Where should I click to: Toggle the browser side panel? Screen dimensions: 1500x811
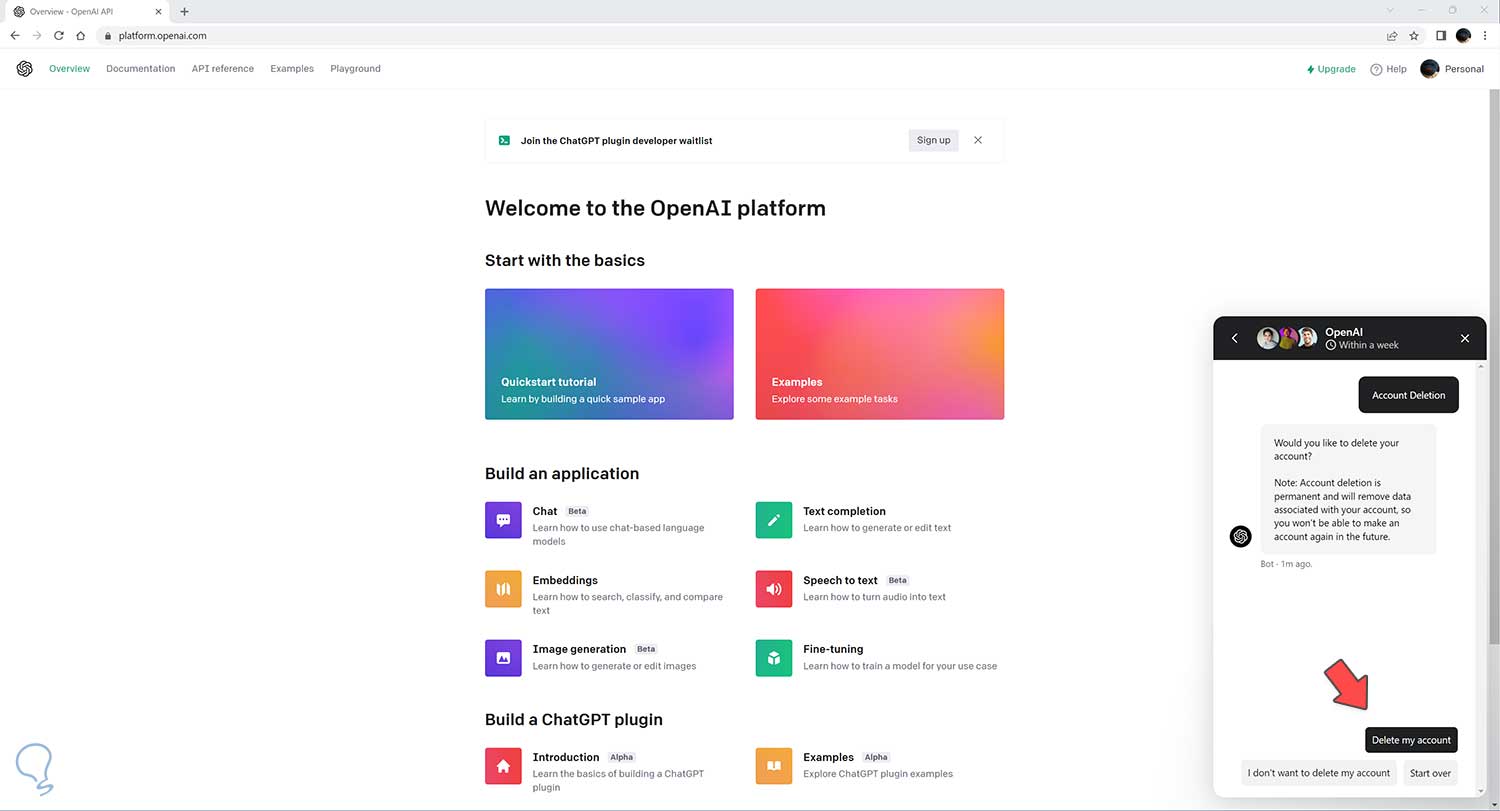pos(1441,35)
